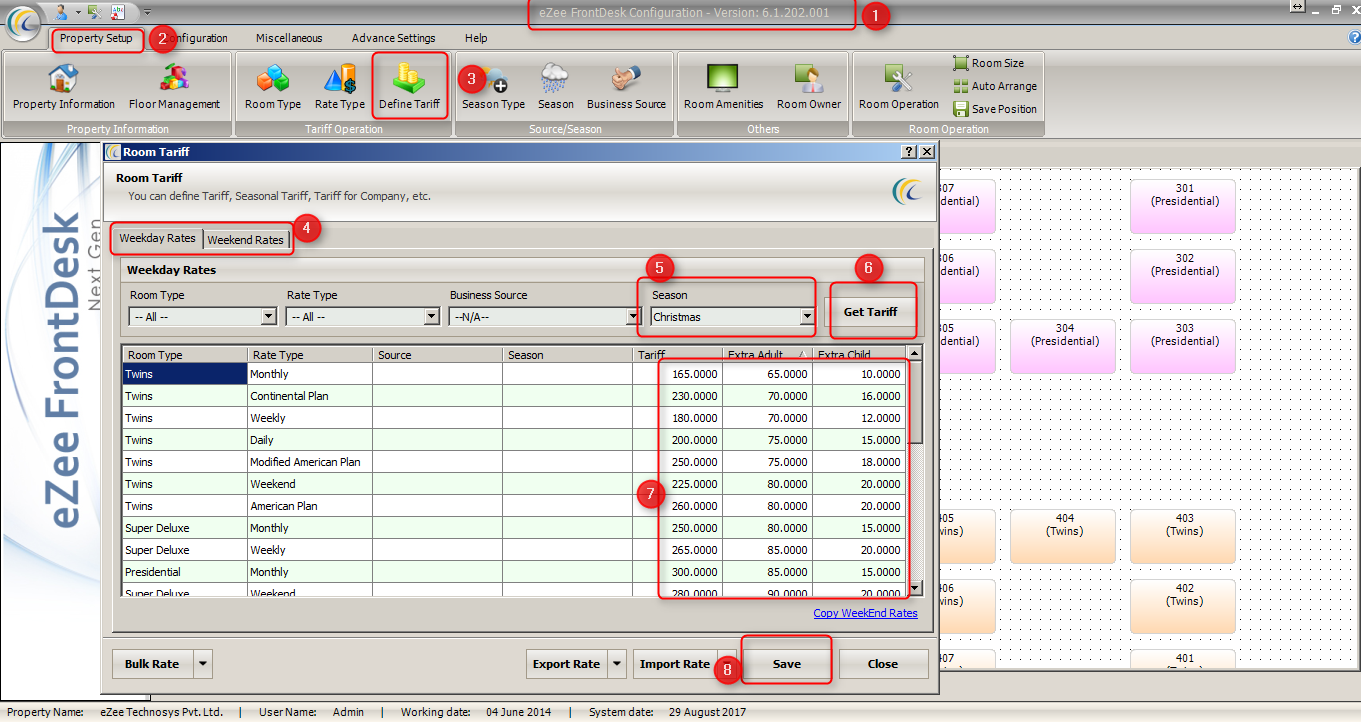The height and width of the screenshot is (722, 1361).
Task: Click the Twins Daily tariff value 200.0000
Action: (x=677, y=440)
